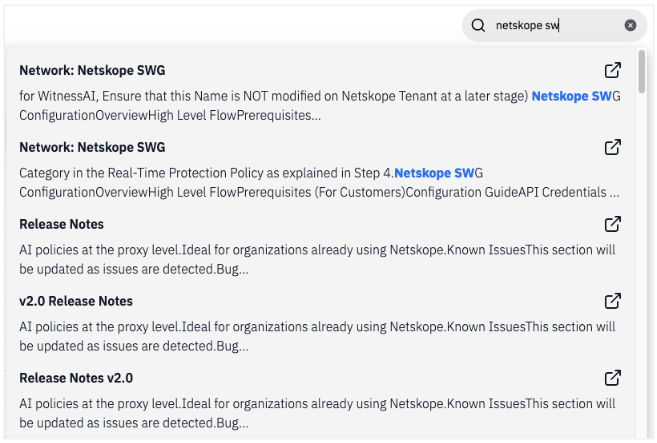Click the snippet text under the 'Release Notes' result
Viewport: 657px width, 443px height.
(x=300, y=260)
